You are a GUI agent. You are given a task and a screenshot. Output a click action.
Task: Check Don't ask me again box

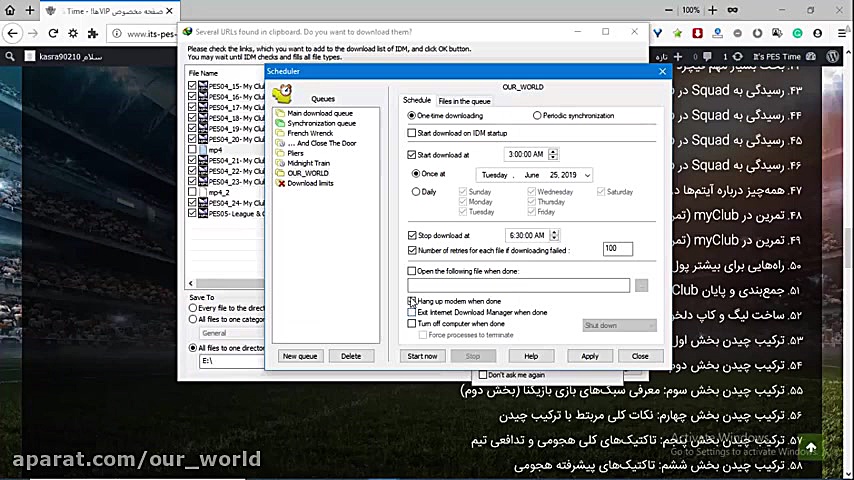483,375
